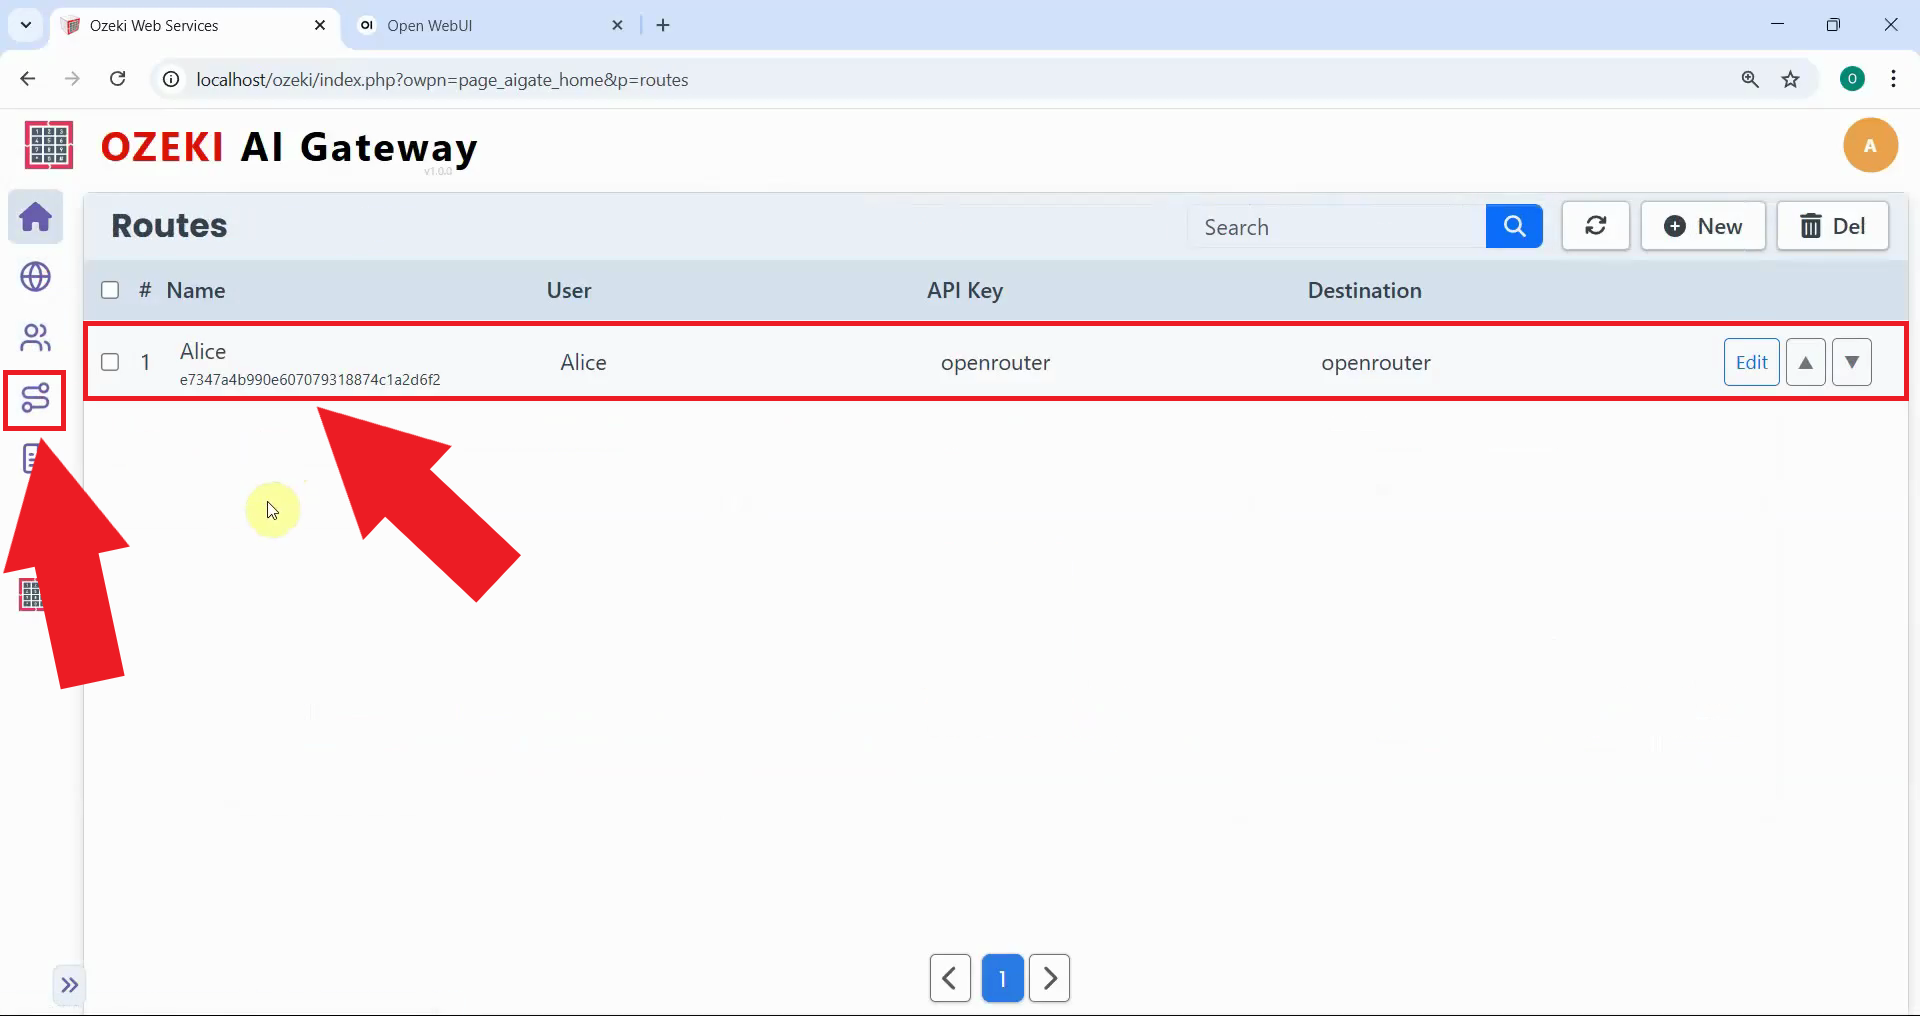This screenshot has height=1016, width=1920.
Task: Click the down arrow on Alice's route
Action: [1852, 361]
